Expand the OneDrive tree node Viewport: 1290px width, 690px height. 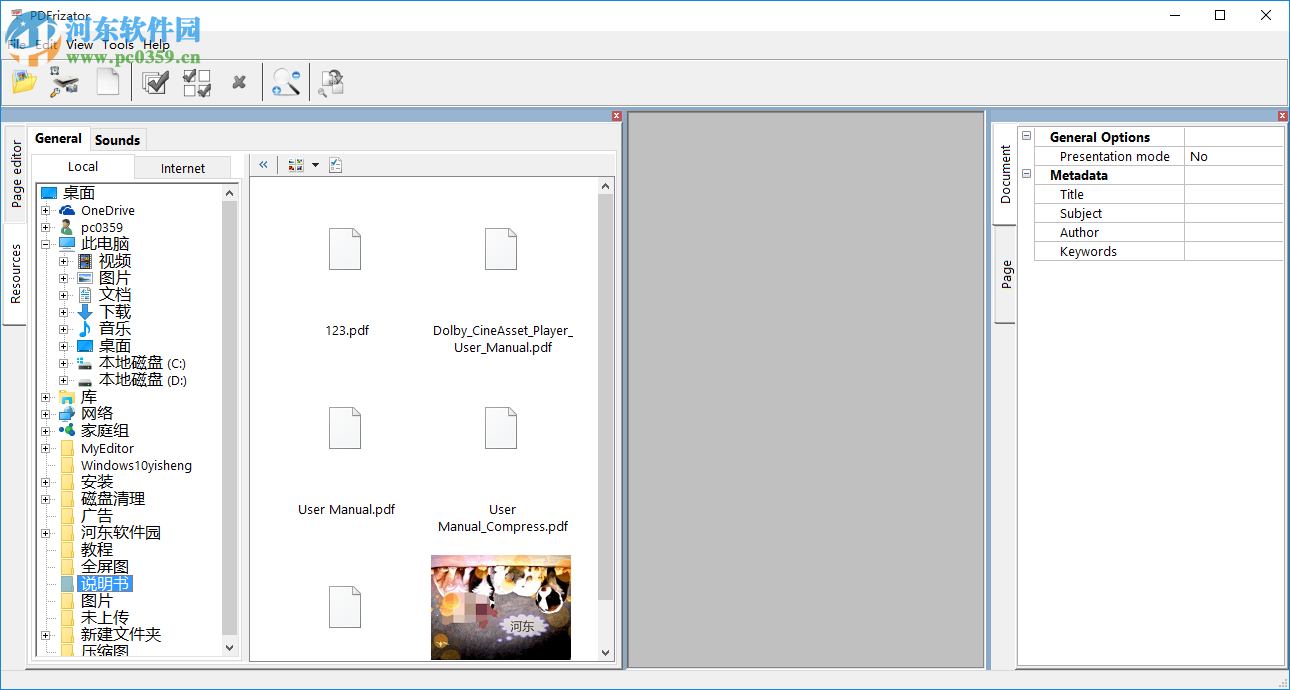pos(45,211)
